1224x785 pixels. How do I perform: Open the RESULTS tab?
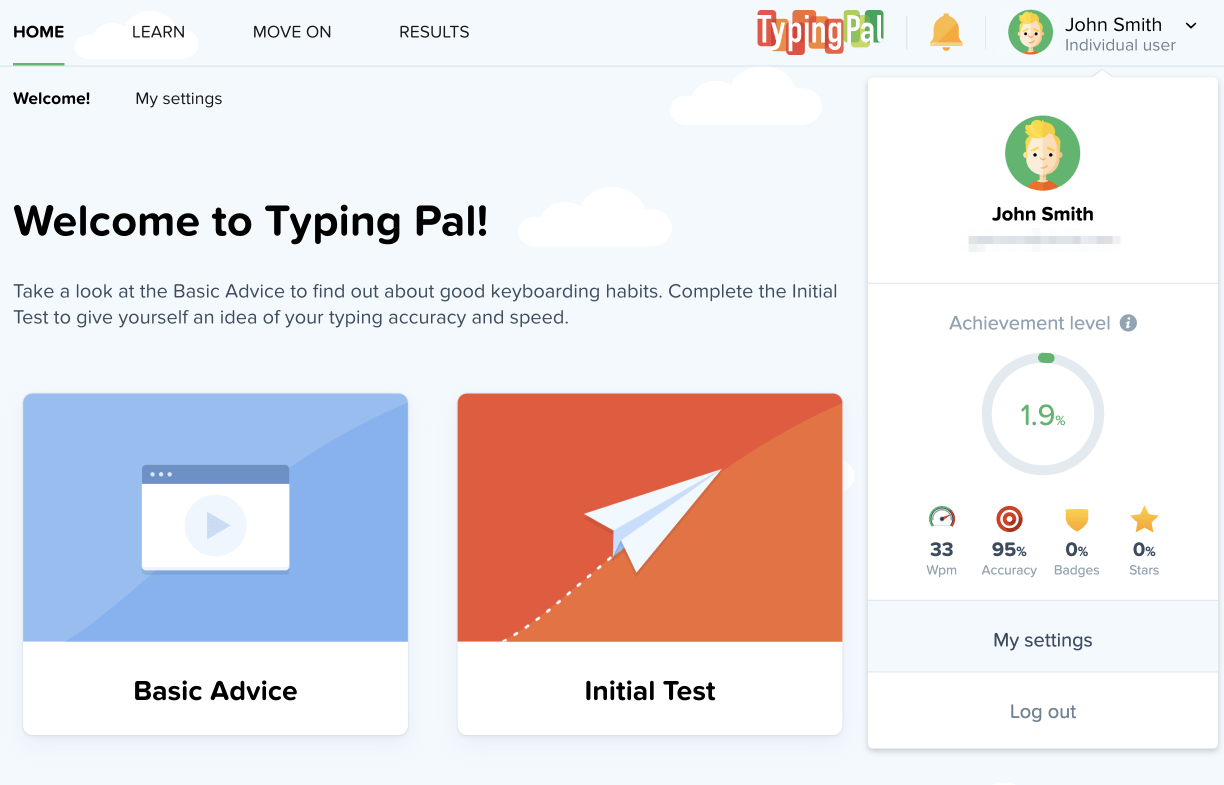coord(434,32)
